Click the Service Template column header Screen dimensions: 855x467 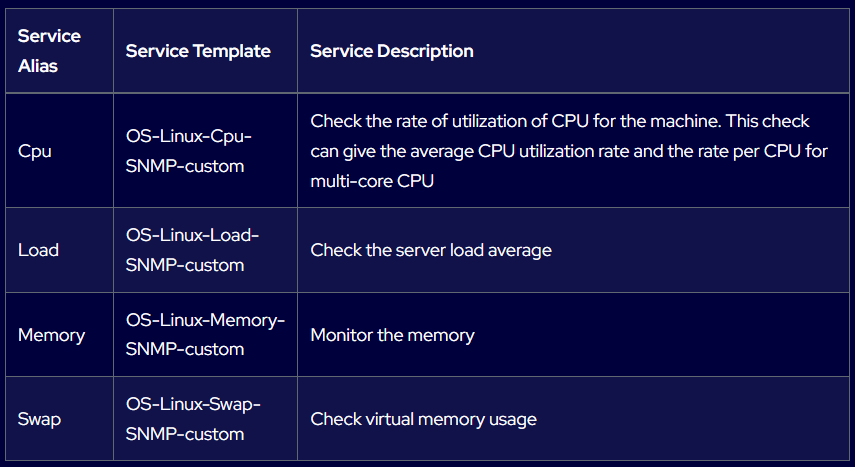198,51
